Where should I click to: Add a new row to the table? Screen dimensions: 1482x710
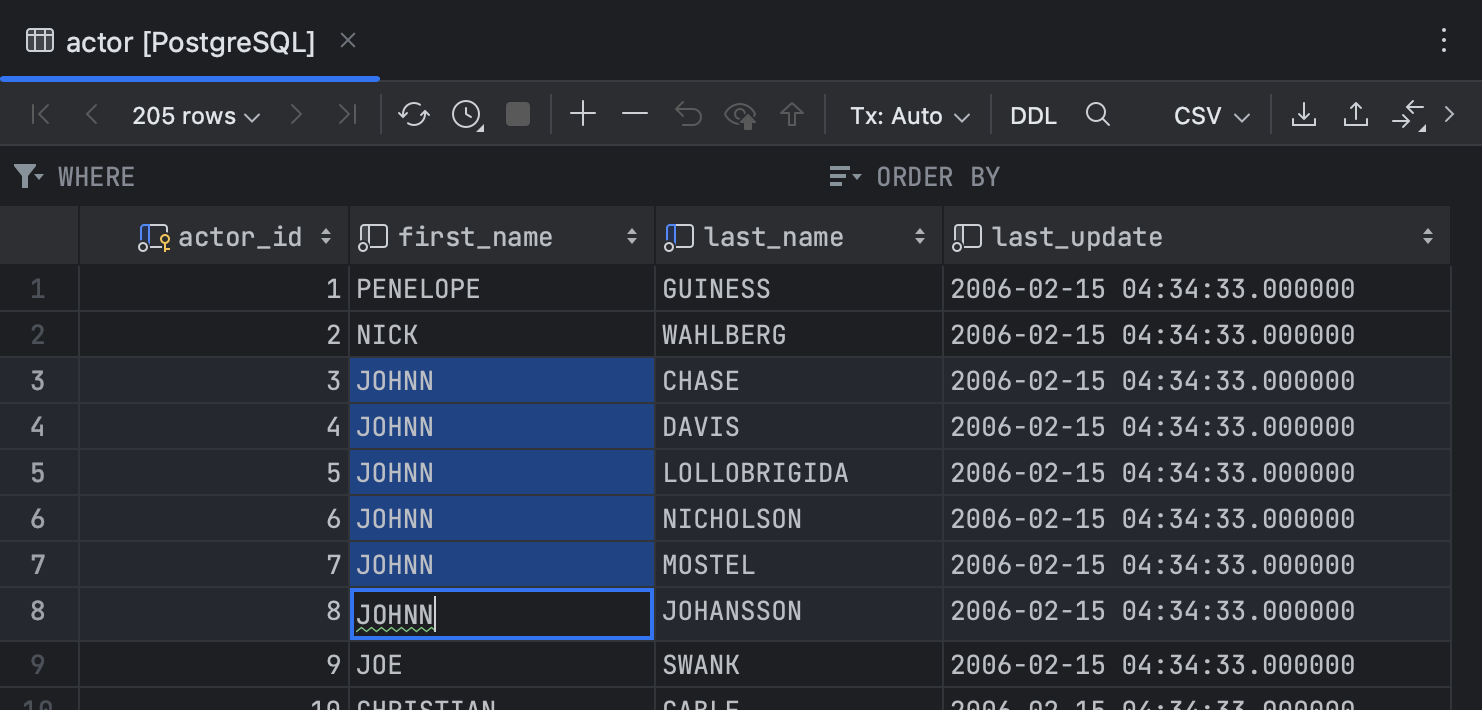[x=583, y=114]
